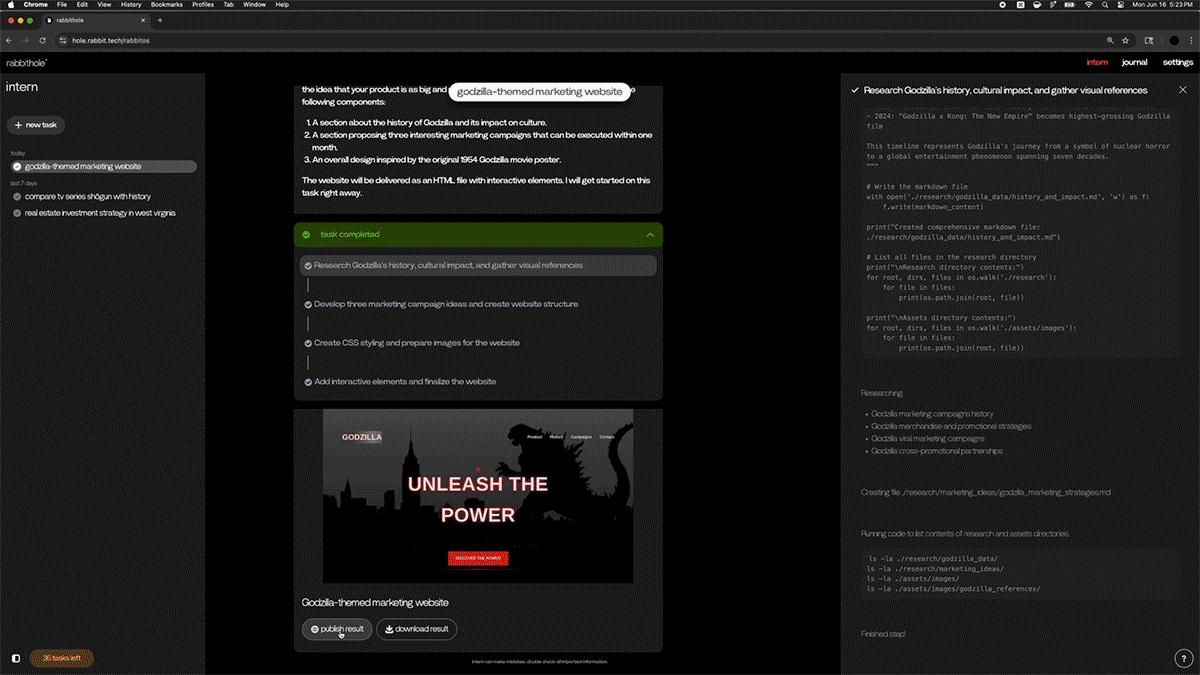Open the help question mark button
The image size is (1200, 675).
point(1182,658)
